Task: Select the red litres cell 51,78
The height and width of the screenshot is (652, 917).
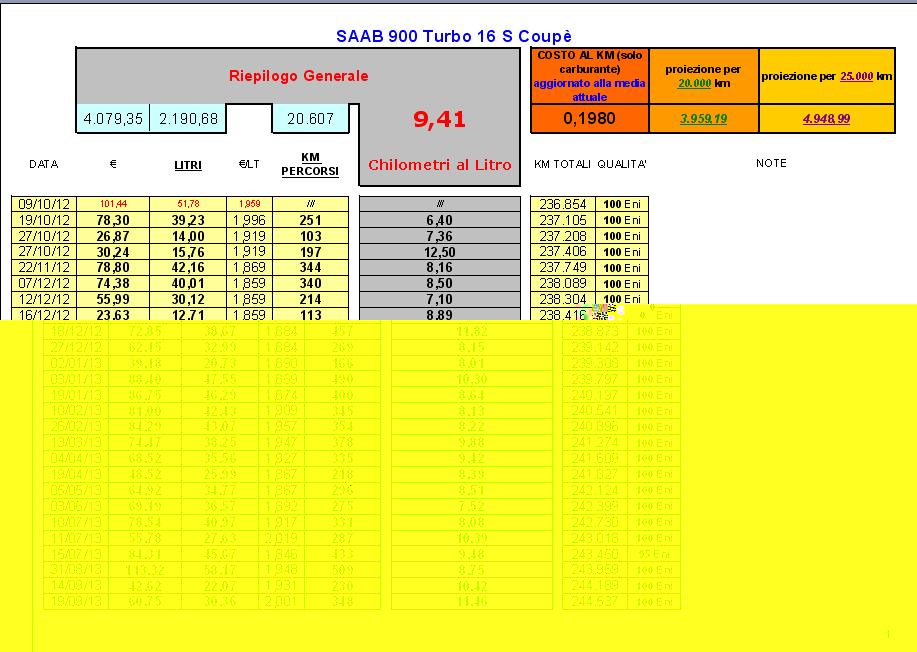Action: pos(188,204)
